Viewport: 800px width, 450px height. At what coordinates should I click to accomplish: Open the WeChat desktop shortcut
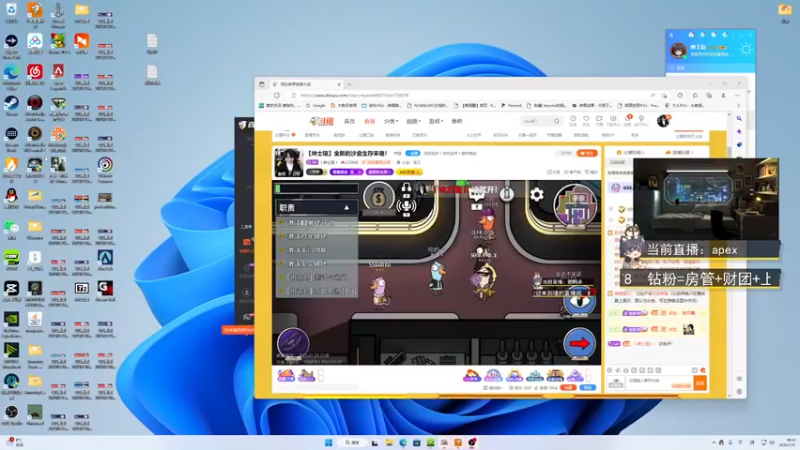click(x=11, y=229)
